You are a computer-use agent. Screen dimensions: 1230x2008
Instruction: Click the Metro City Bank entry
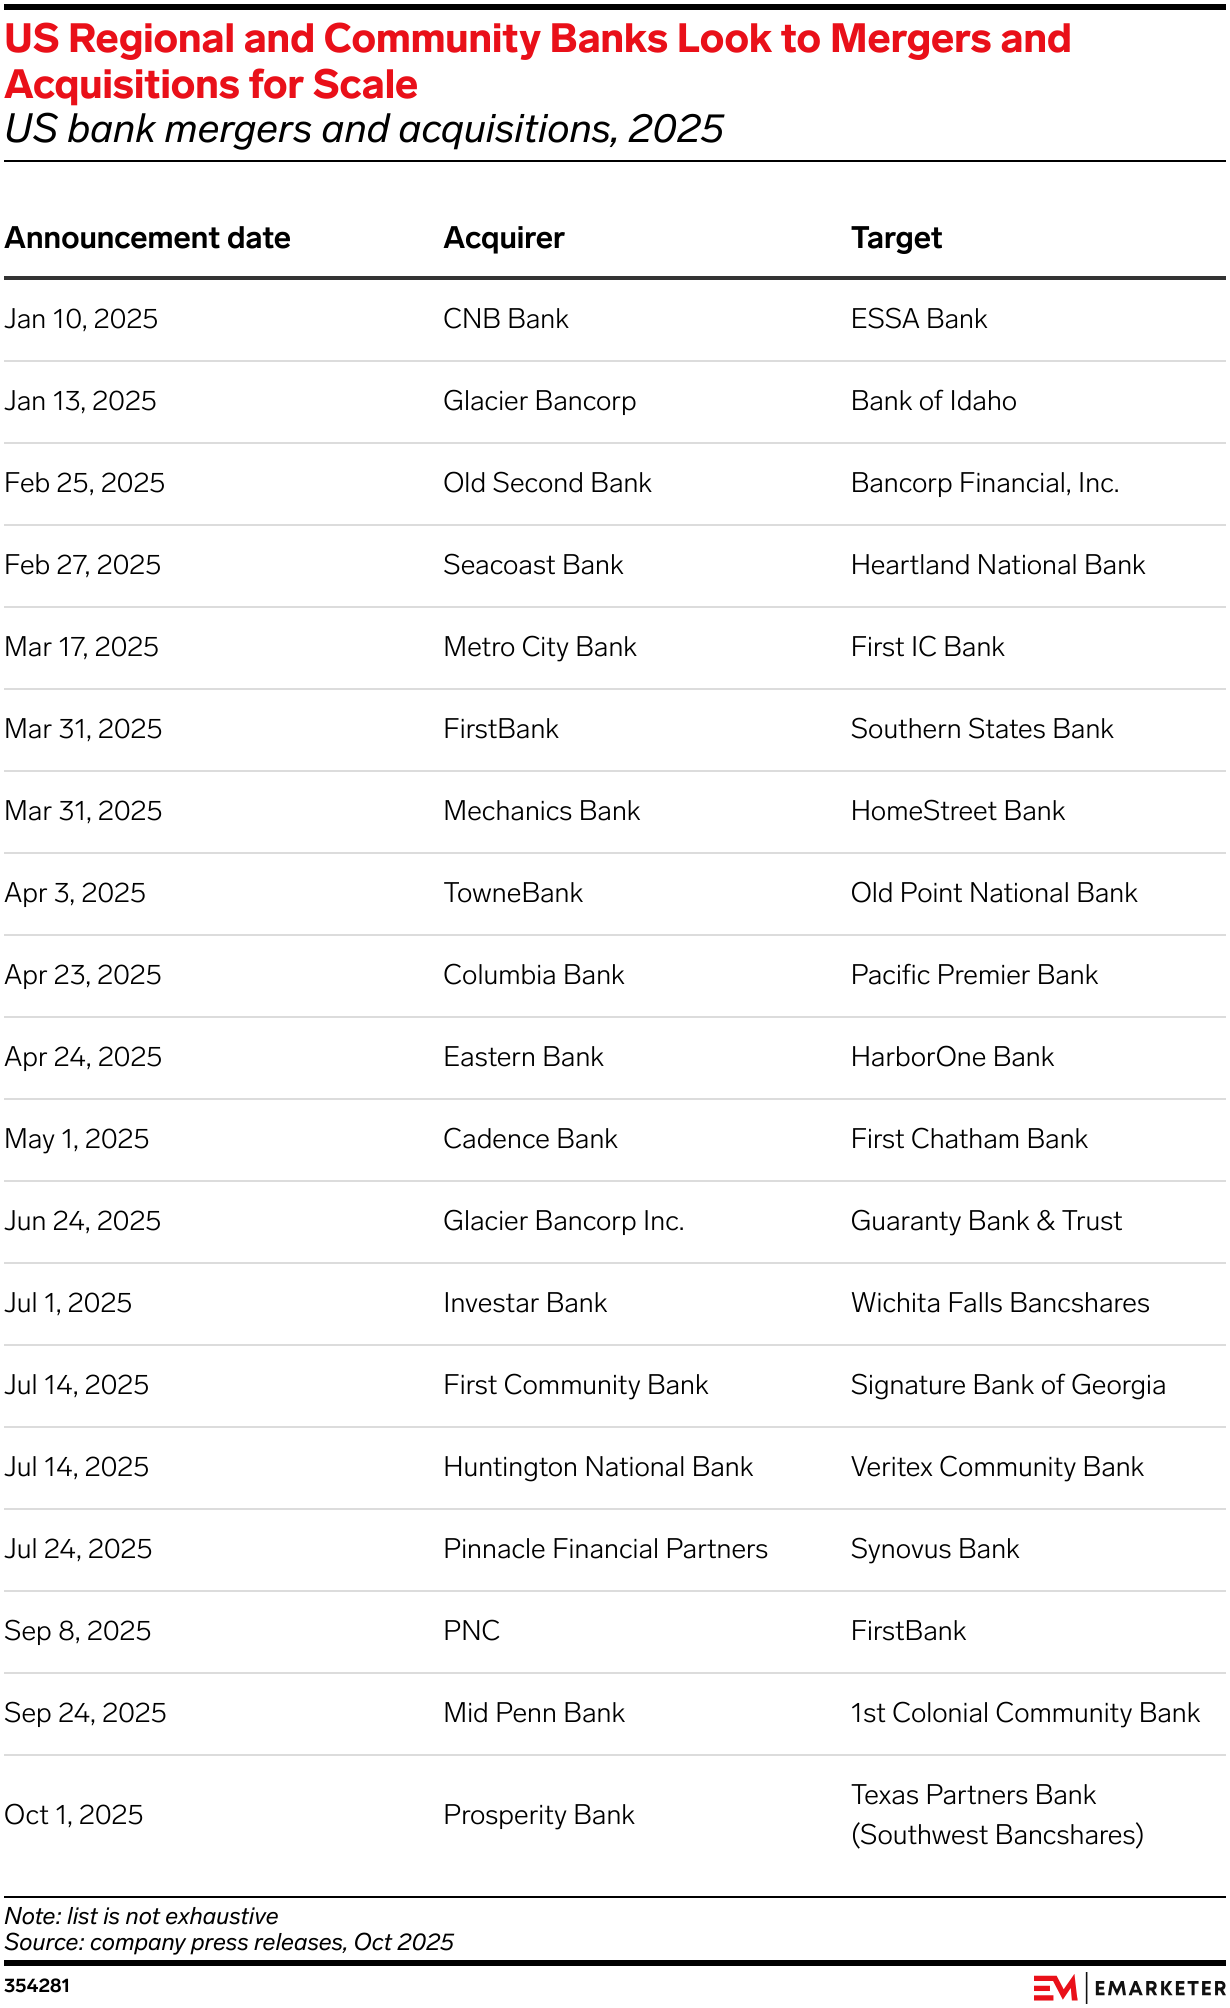pos(540,647)
